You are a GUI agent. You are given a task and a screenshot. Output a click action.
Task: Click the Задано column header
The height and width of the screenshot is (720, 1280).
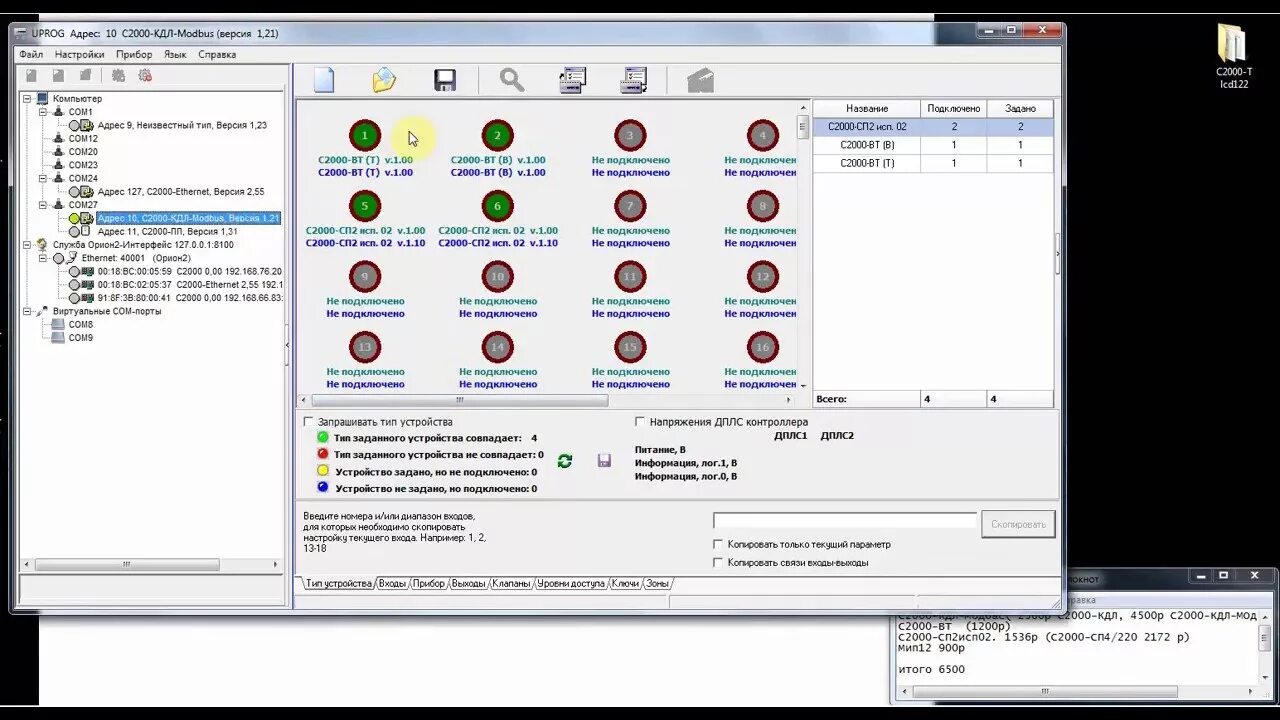point(1020,108)
